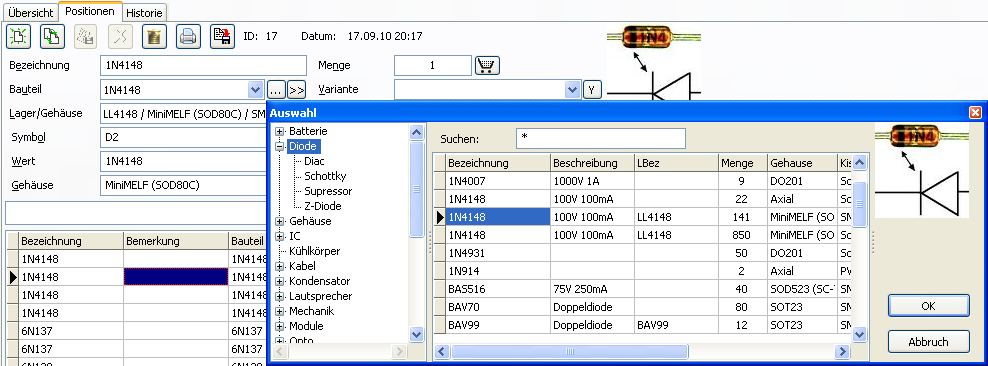
Task: Click the copy position icon
Action: tap(52, 37)
